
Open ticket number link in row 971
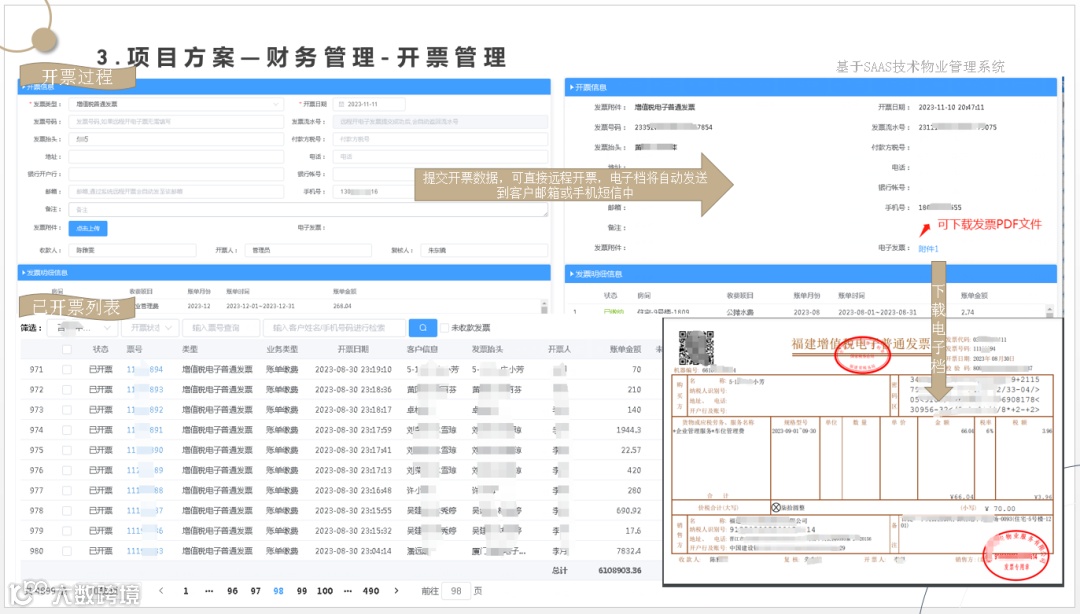click(145, 369)
